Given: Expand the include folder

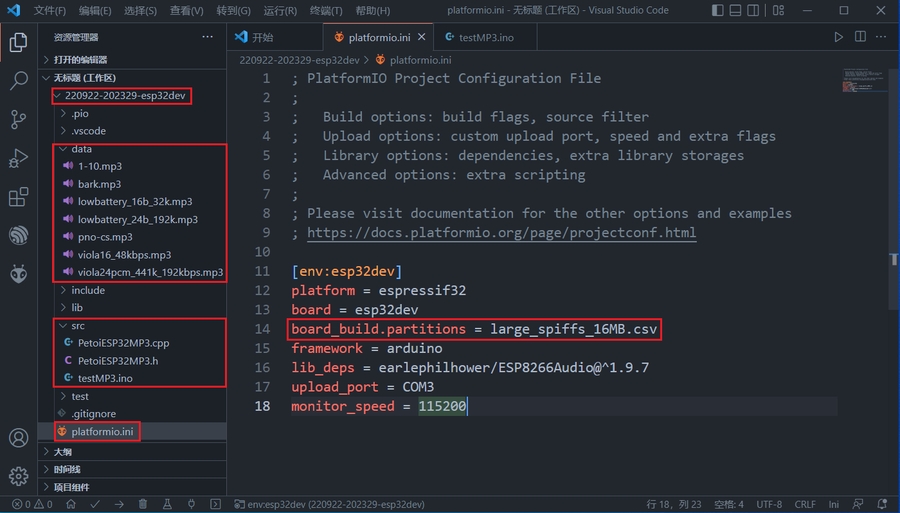Looking at the screenshot, I should pyautogui.click(x=87, y=290).
